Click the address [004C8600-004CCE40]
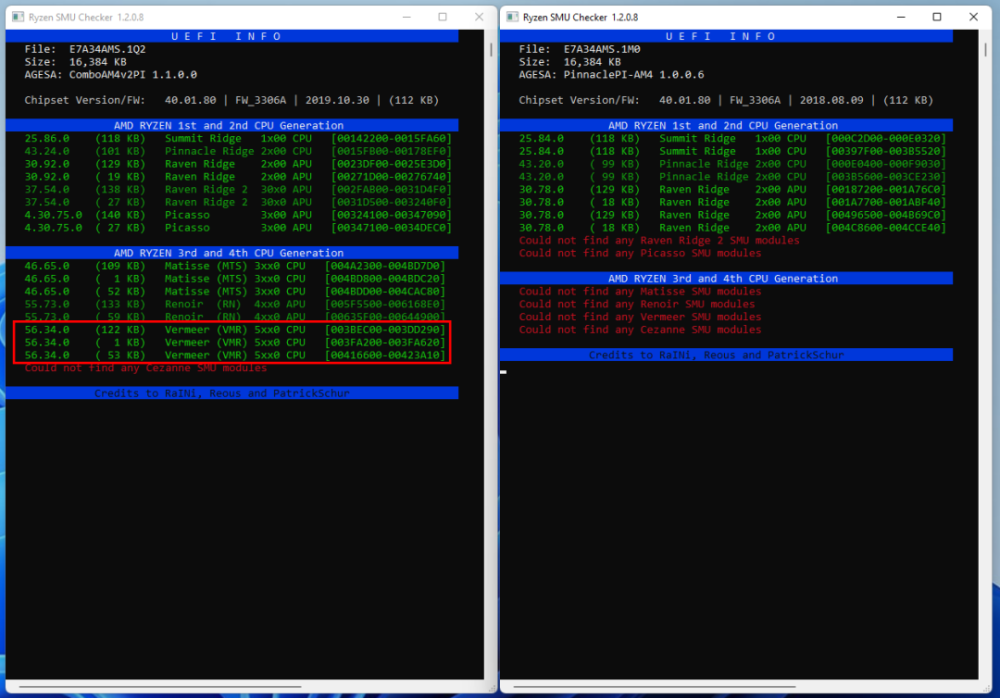 coord(885,228)
